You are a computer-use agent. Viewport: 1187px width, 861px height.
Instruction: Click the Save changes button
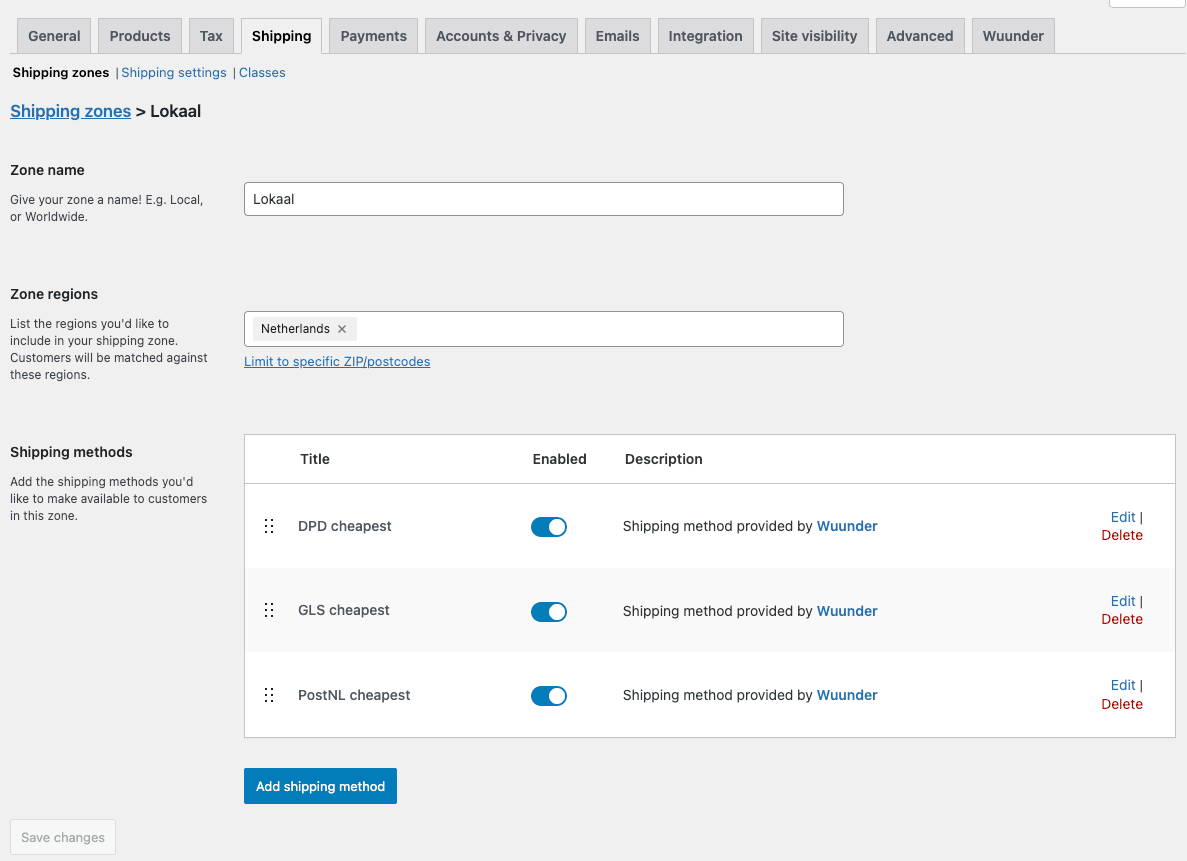click(63, 838)
